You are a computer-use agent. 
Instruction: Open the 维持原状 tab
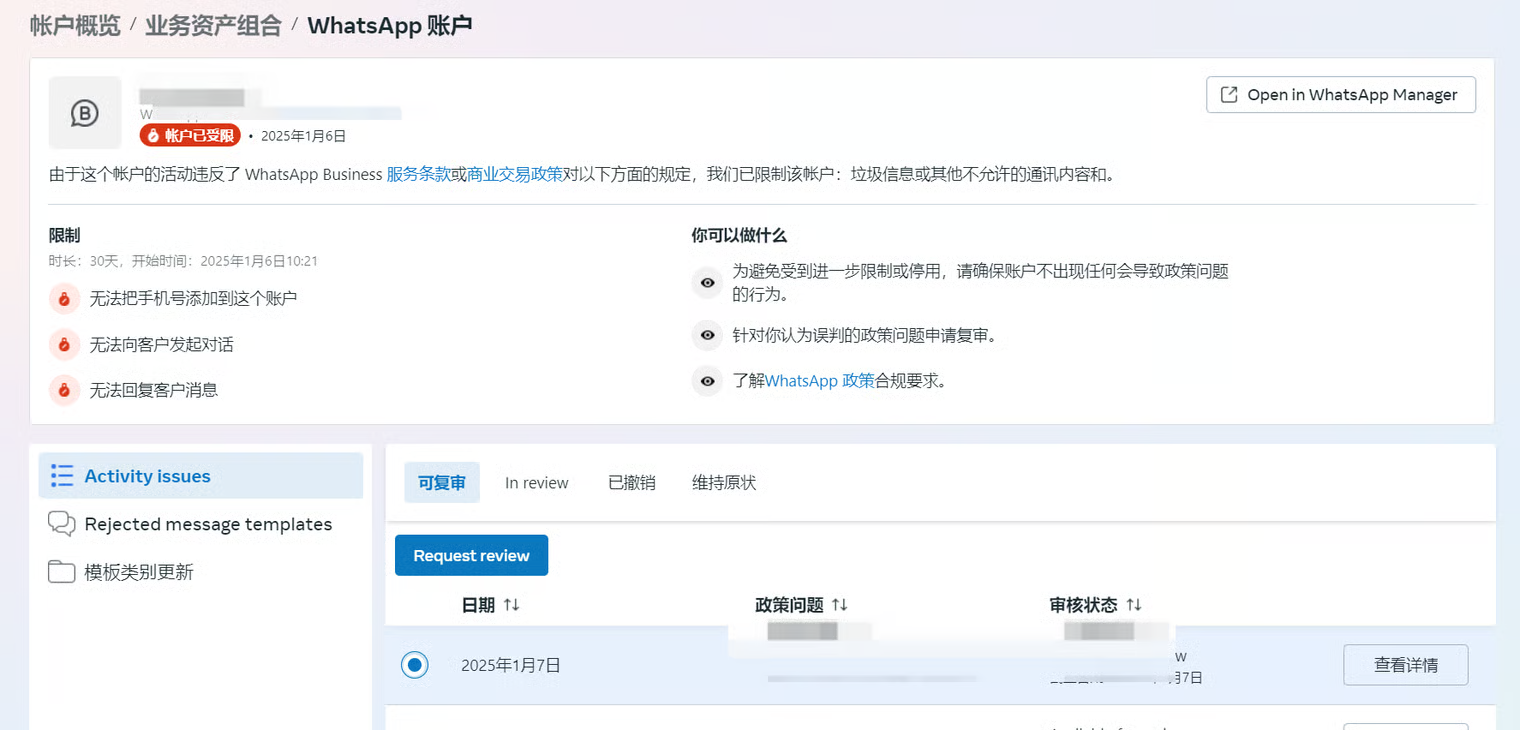tap(724, 483)
